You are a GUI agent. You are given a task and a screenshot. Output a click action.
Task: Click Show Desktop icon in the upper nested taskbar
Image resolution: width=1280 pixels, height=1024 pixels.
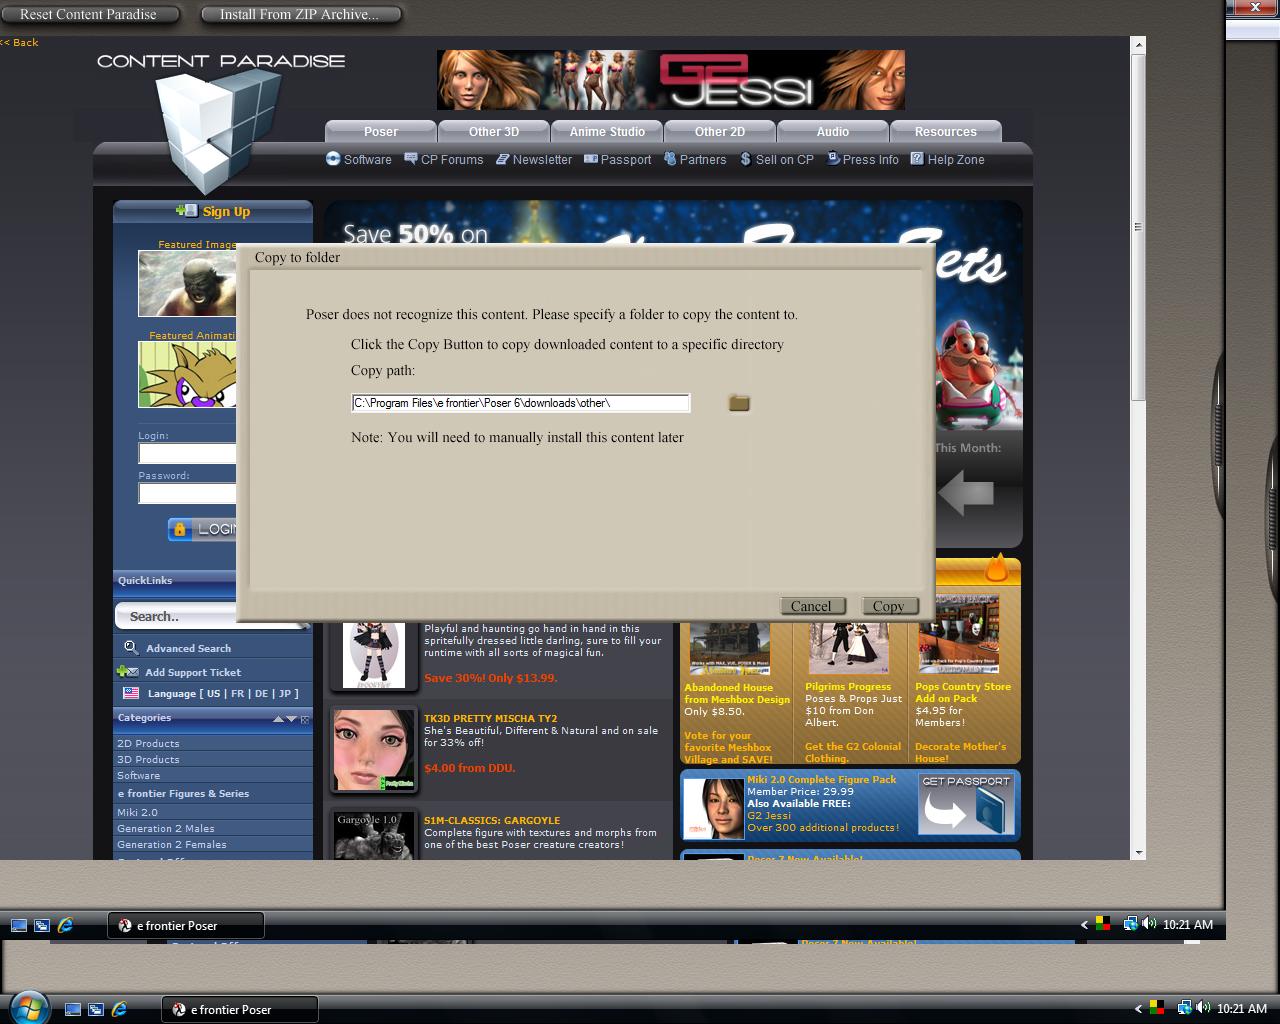click(18, 926)
